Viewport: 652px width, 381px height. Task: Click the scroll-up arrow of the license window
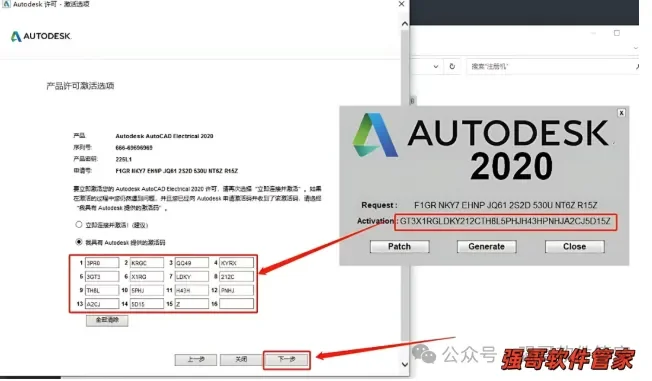click(405, 24)
